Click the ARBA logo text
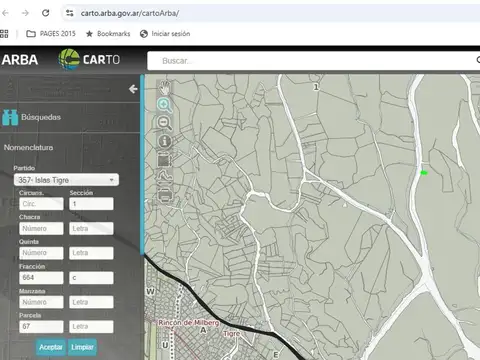Image resolution: width=480 pixels, height=360 pixels. click(20, 60)
